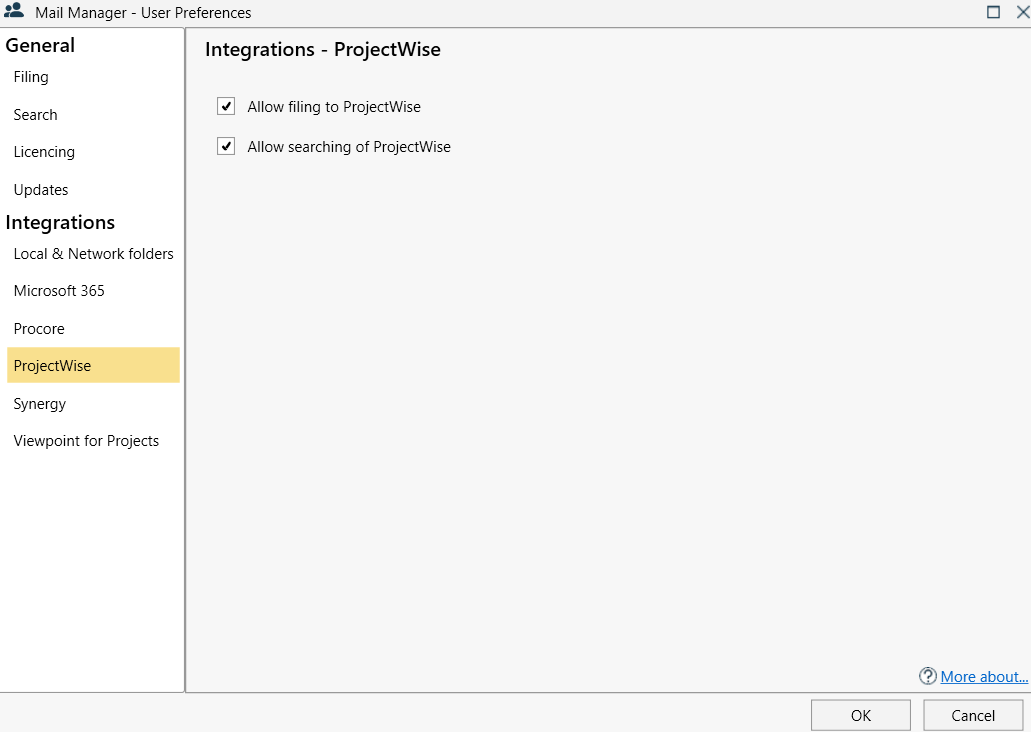Open the Filing preferences page
Screen dimensions: 1031x732
30,77
